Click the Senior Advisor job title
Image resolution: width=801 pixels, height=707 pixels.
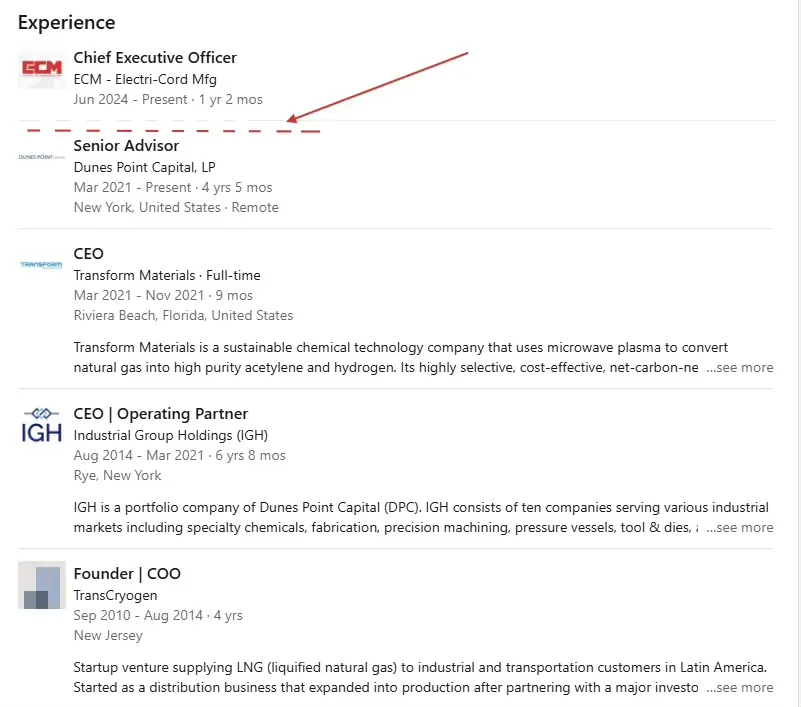click(x=126, y=146)
